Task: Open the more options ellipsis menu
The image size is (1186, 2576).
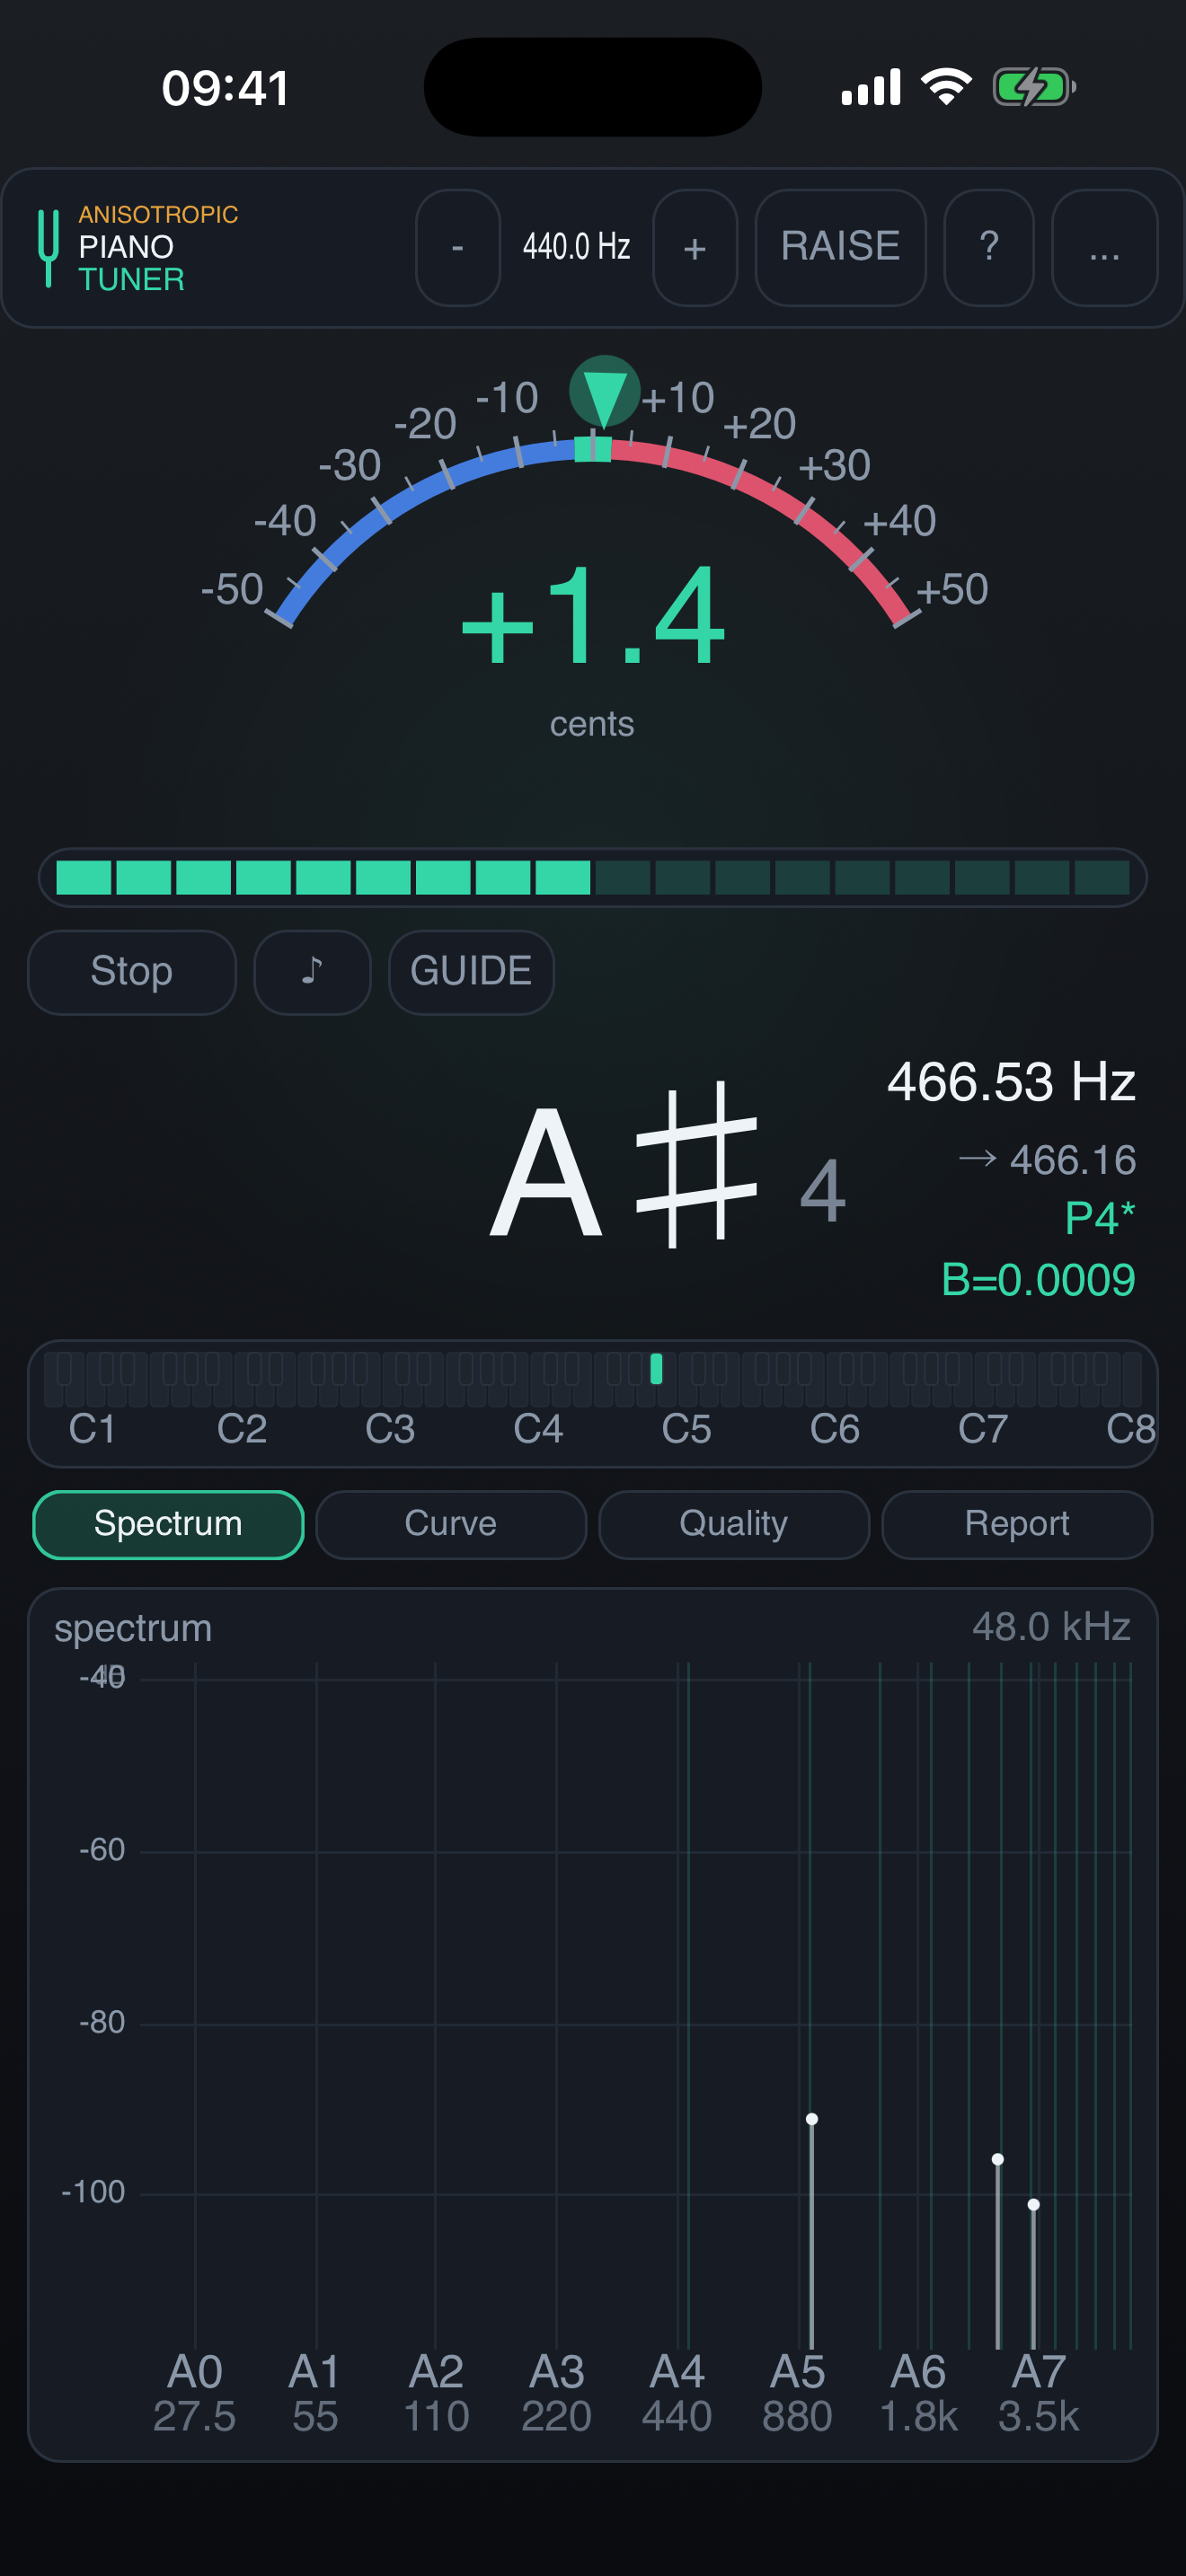Action: point(1104,247)
